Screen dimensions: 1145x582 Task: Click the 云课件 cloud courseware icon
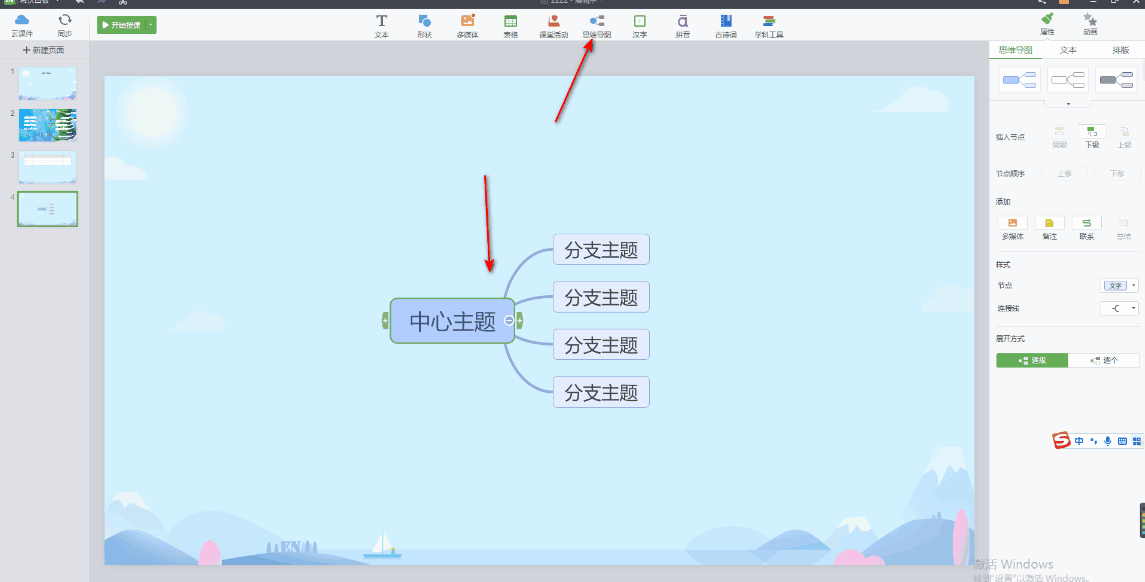tap(22, 25)
